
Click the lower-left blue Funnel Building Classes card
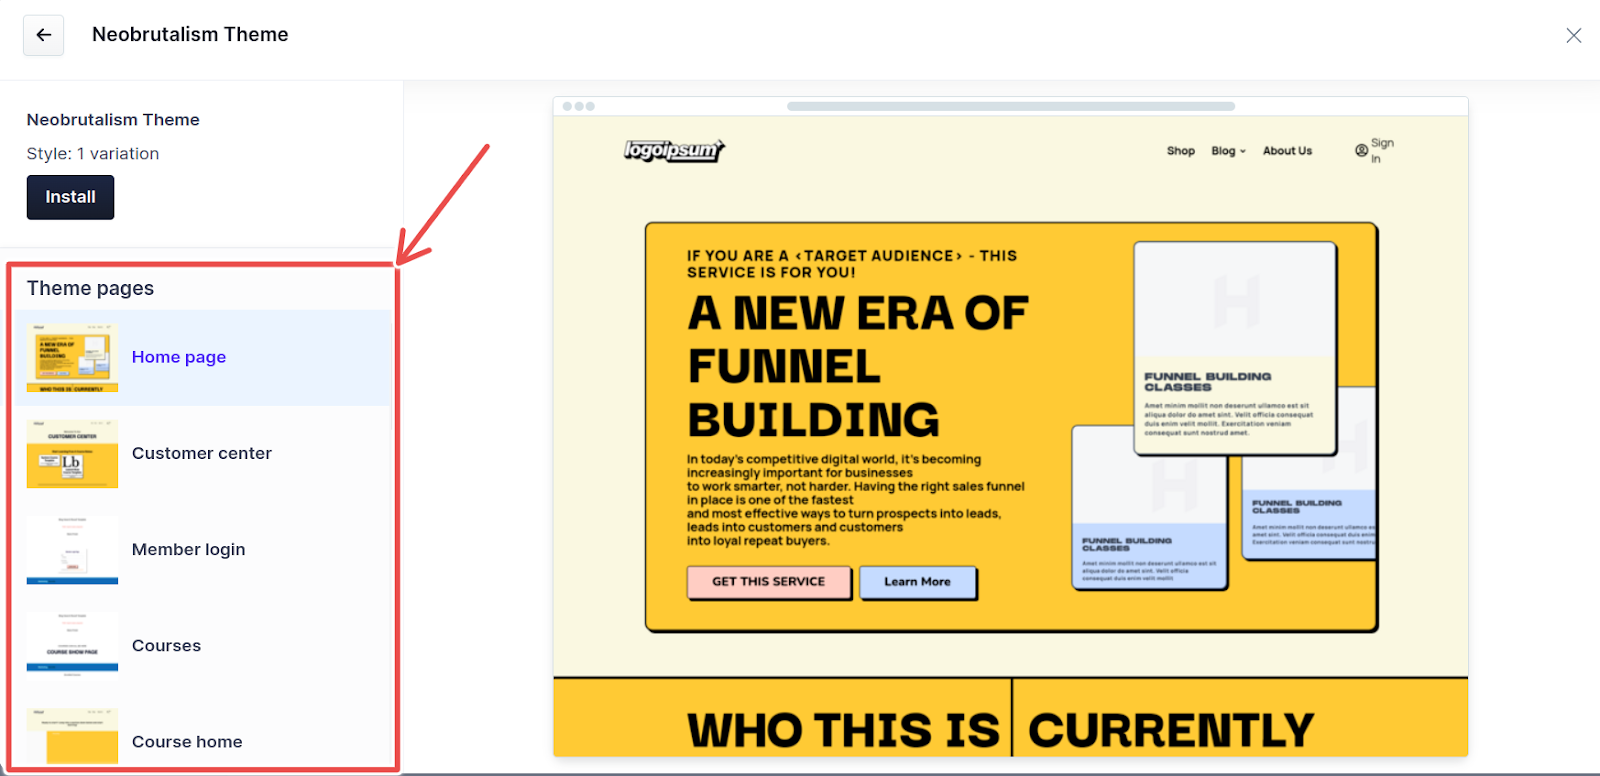coord(1149,507)
